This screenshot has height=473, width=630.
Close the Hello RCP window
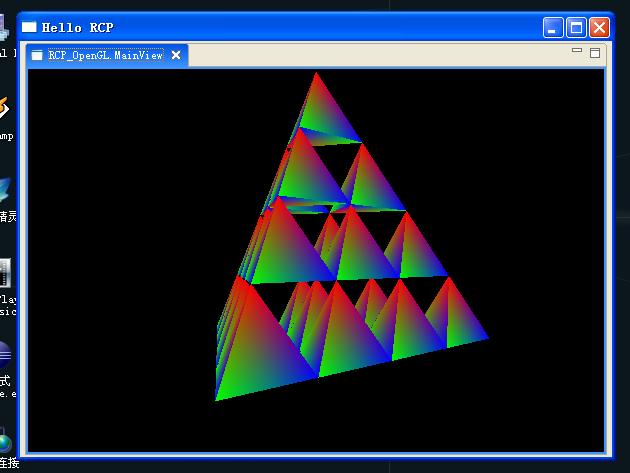click(x=599, y=28)
